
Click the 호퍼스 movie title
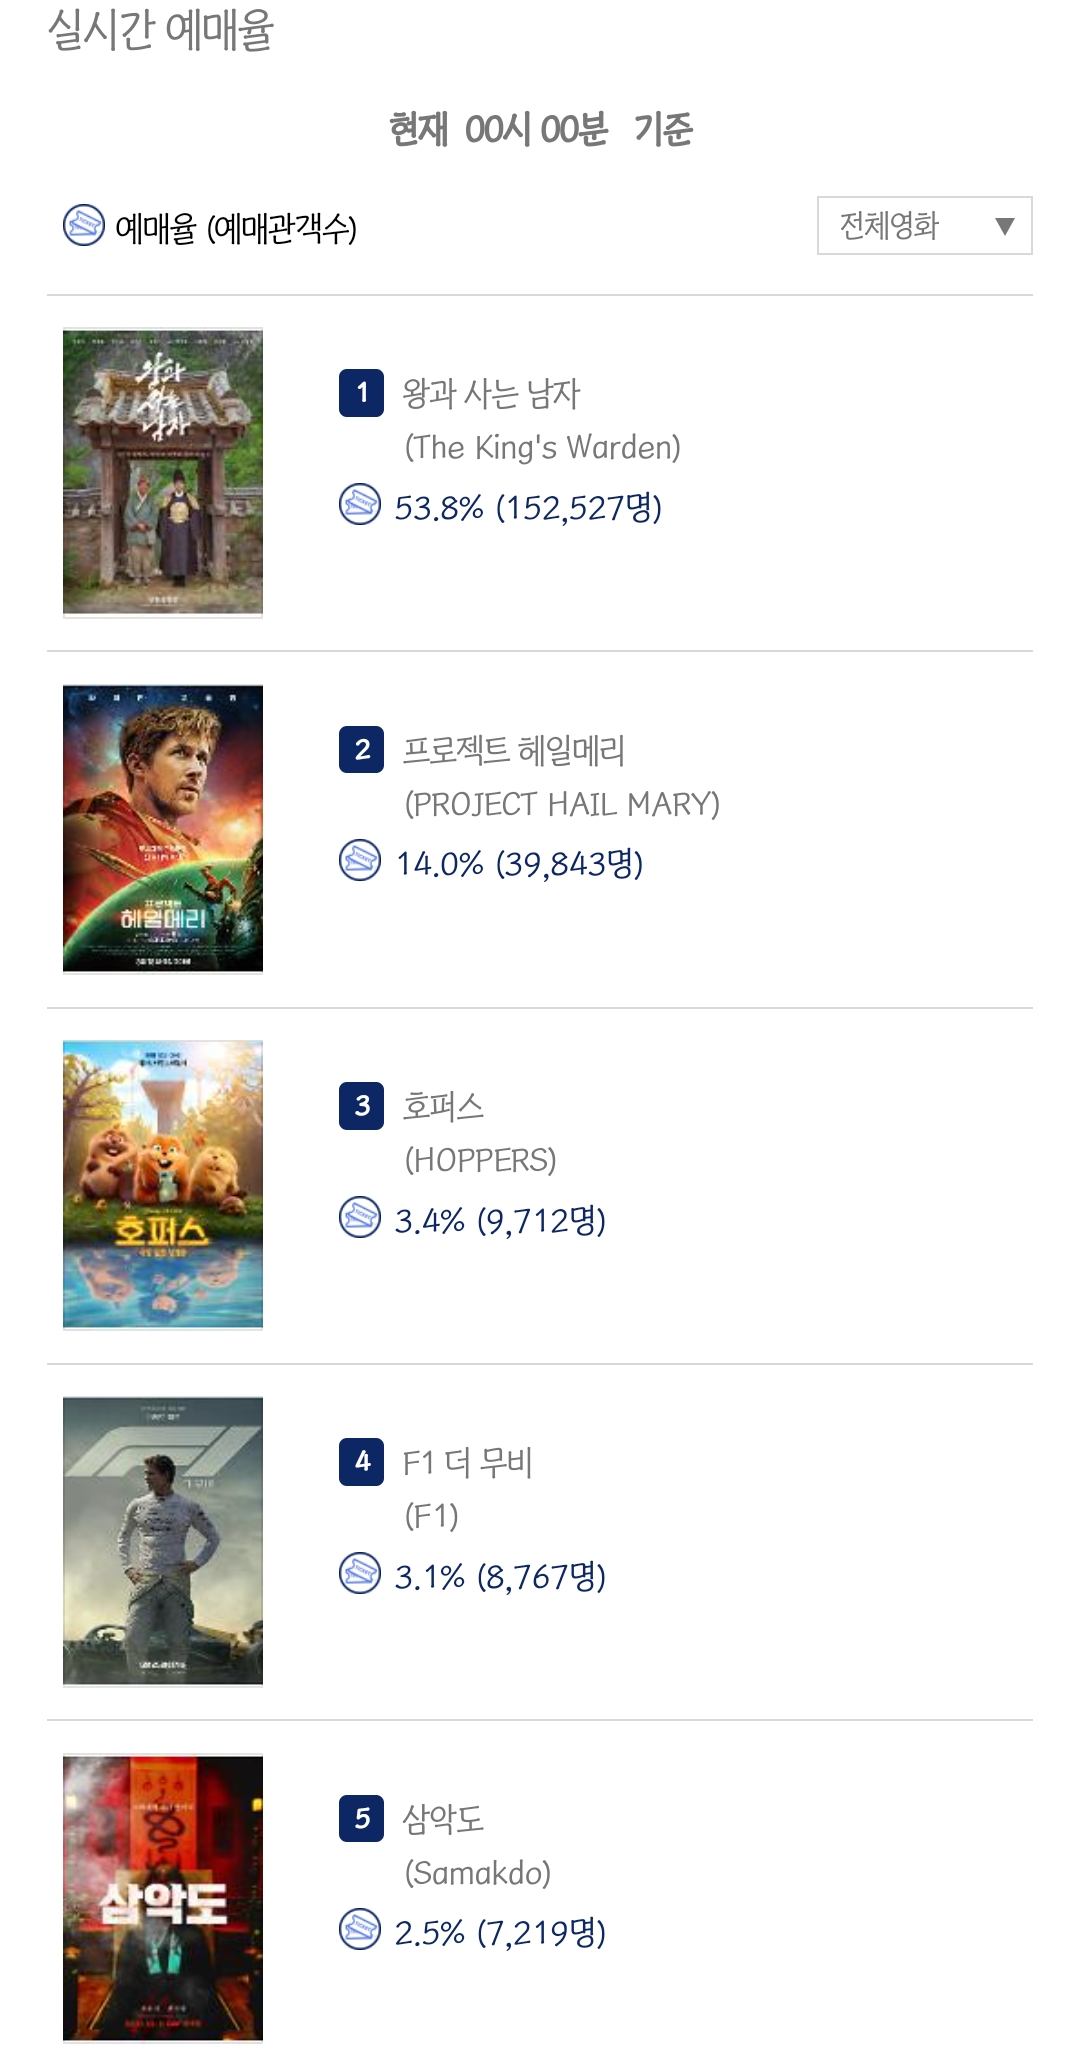[x=443, y=1106]
